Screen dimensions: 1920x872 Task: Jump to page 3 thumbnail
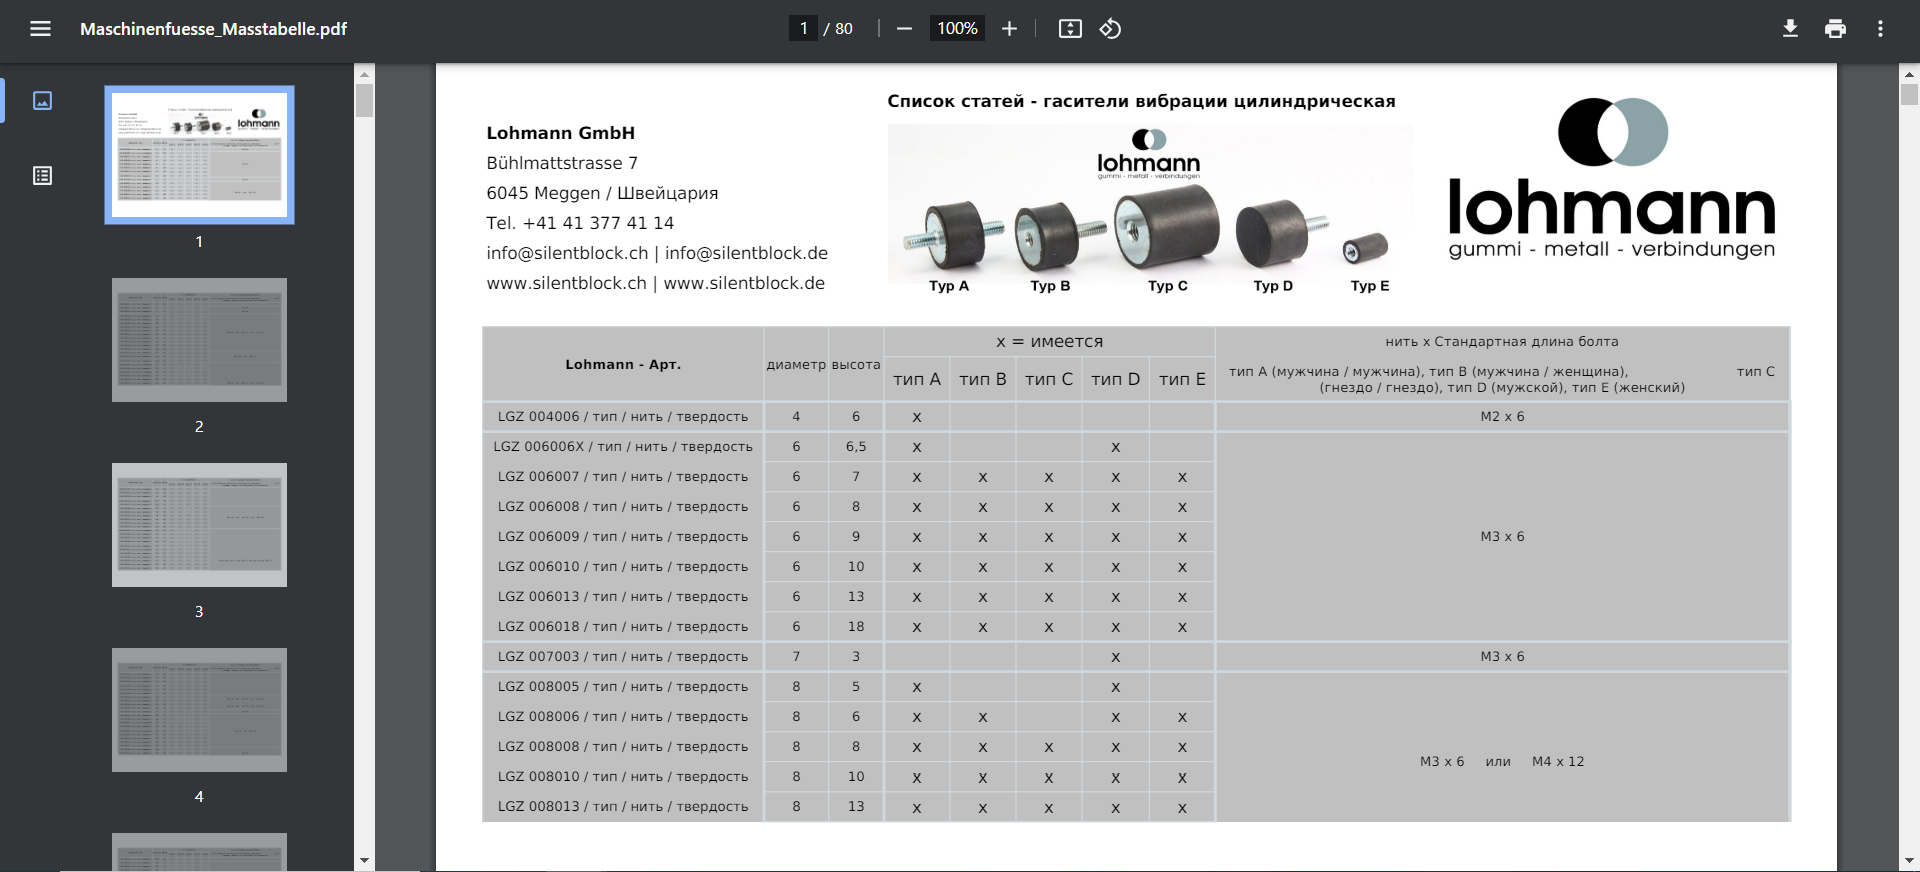[199, 525]
